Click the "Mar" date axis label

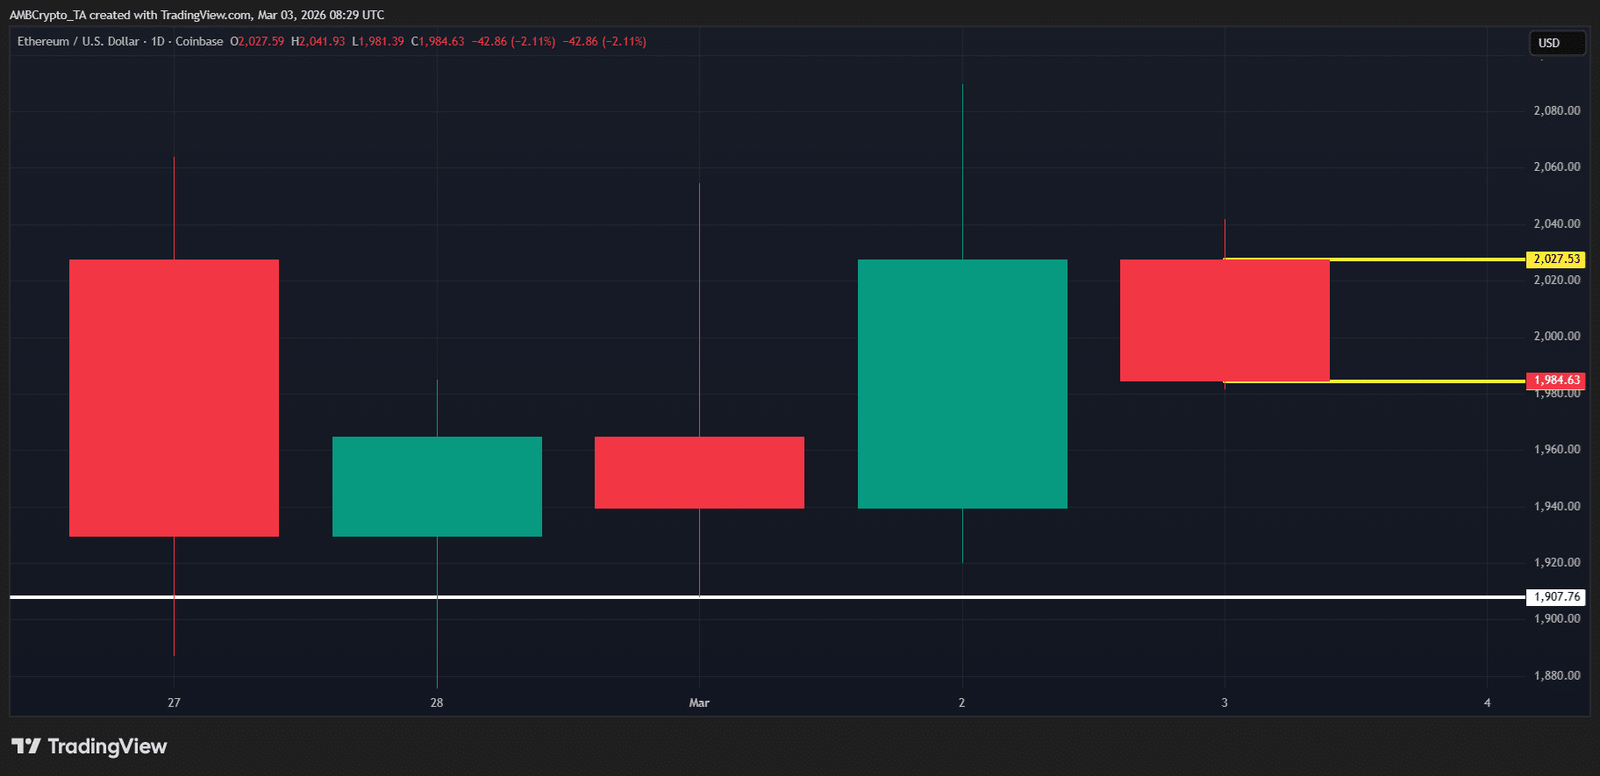pyautogui.click(x=699, y=703)
